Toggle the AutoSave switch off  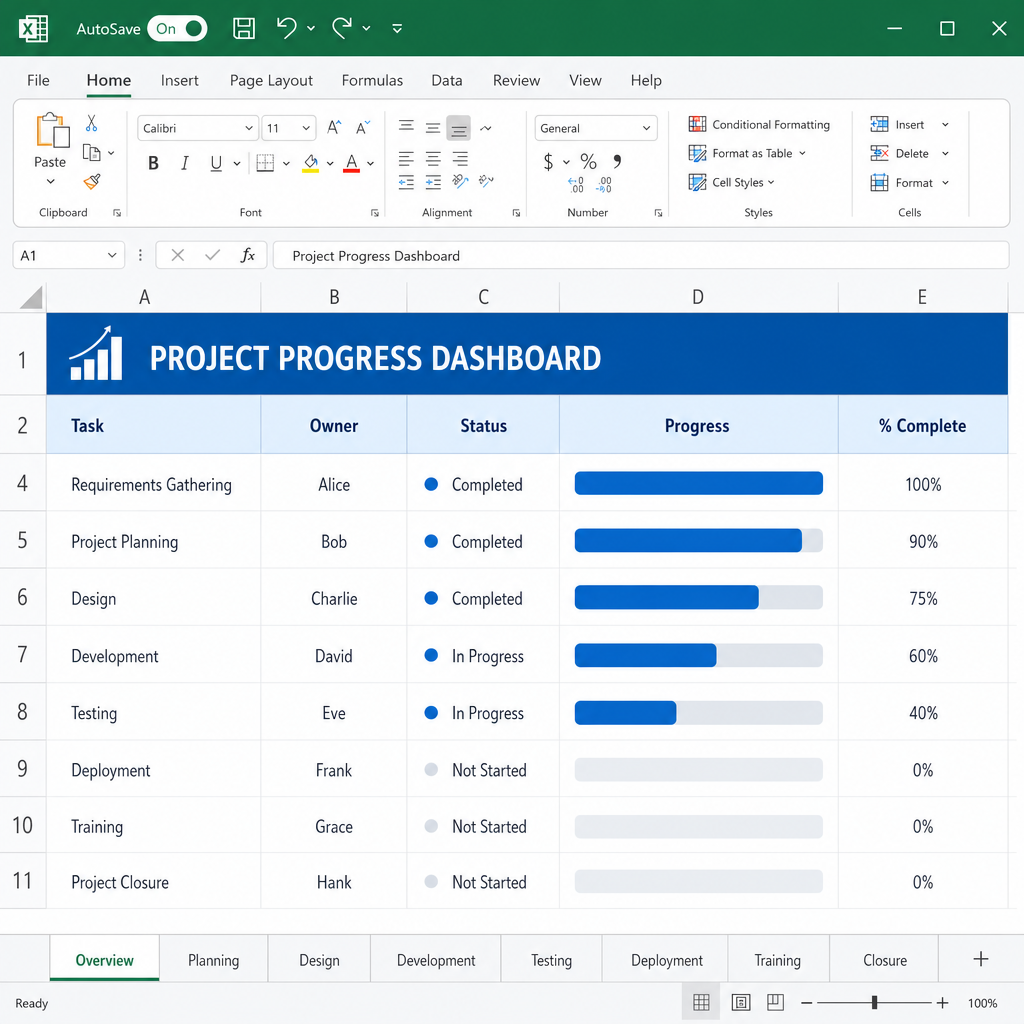click(x=178, y=29)
